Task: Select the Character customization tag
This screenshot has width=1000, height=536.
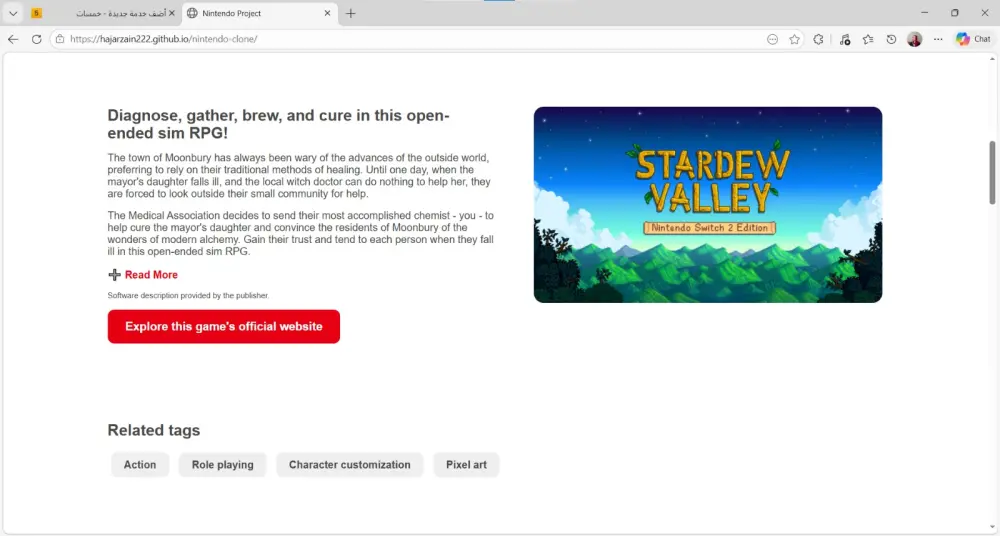Action: tap(349, 465)
